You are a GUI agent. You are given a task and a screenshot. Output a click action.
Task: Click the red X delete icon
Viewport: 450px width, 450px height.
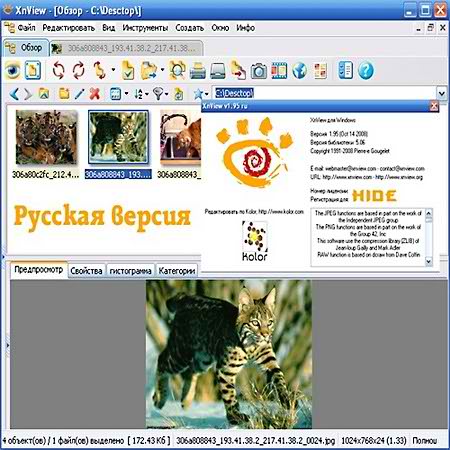click(x=95, y=94)
